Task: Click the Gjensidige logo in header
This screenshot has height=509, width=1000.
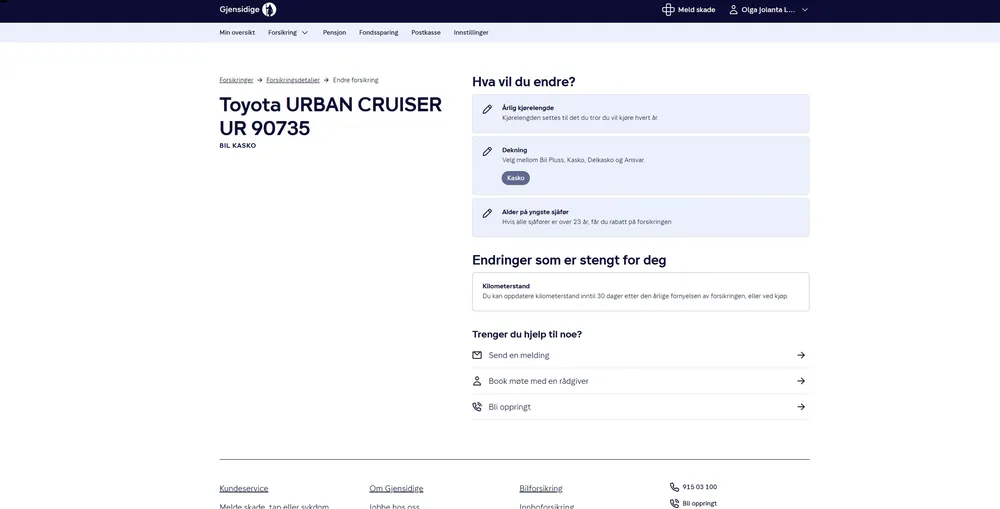Action: pos(248,10)
